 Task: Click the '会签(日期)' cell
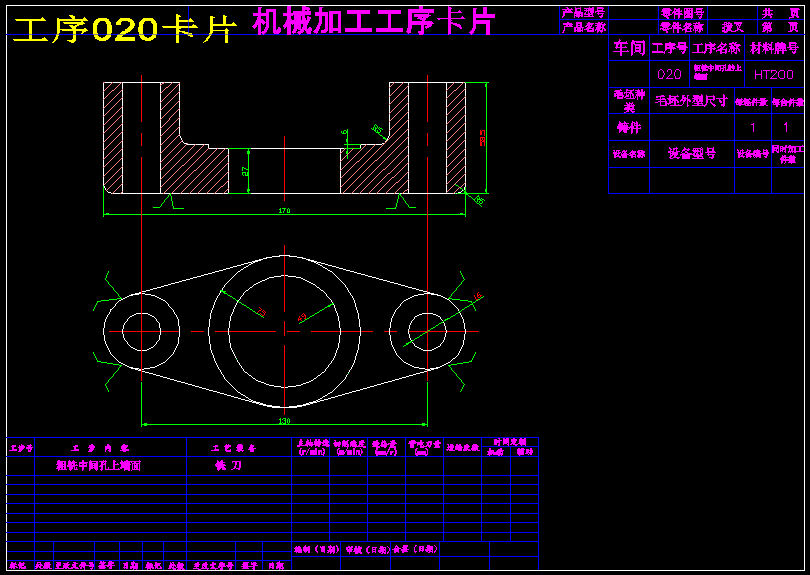tap(415, 549)
